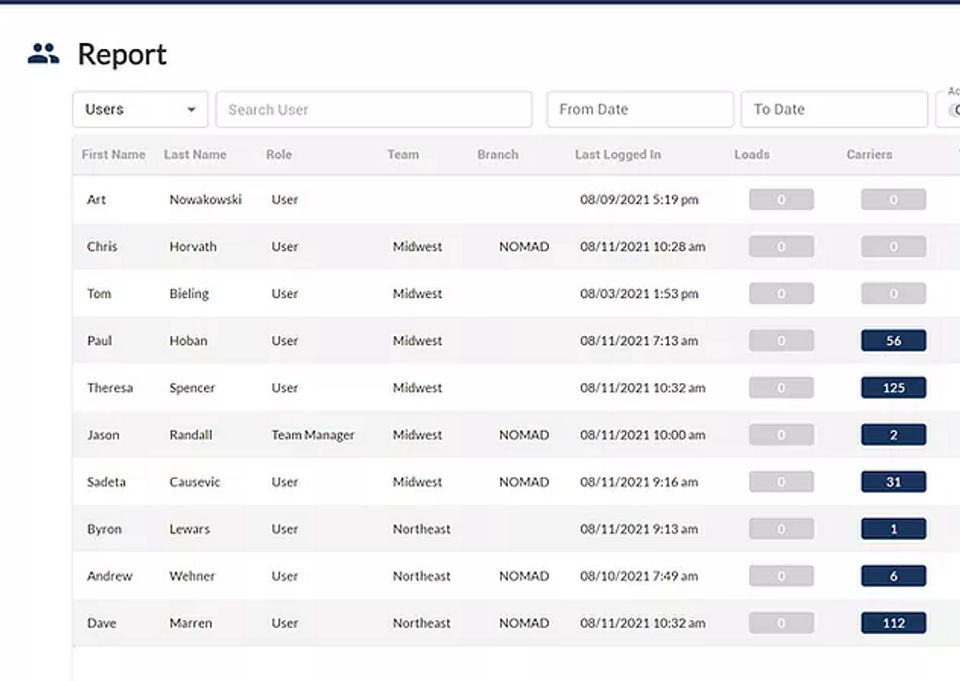The height and width of the screenshot is (681, 960).
Task: Click Art Nowakowski's loads 0 badge
Action: coord(781,200)
